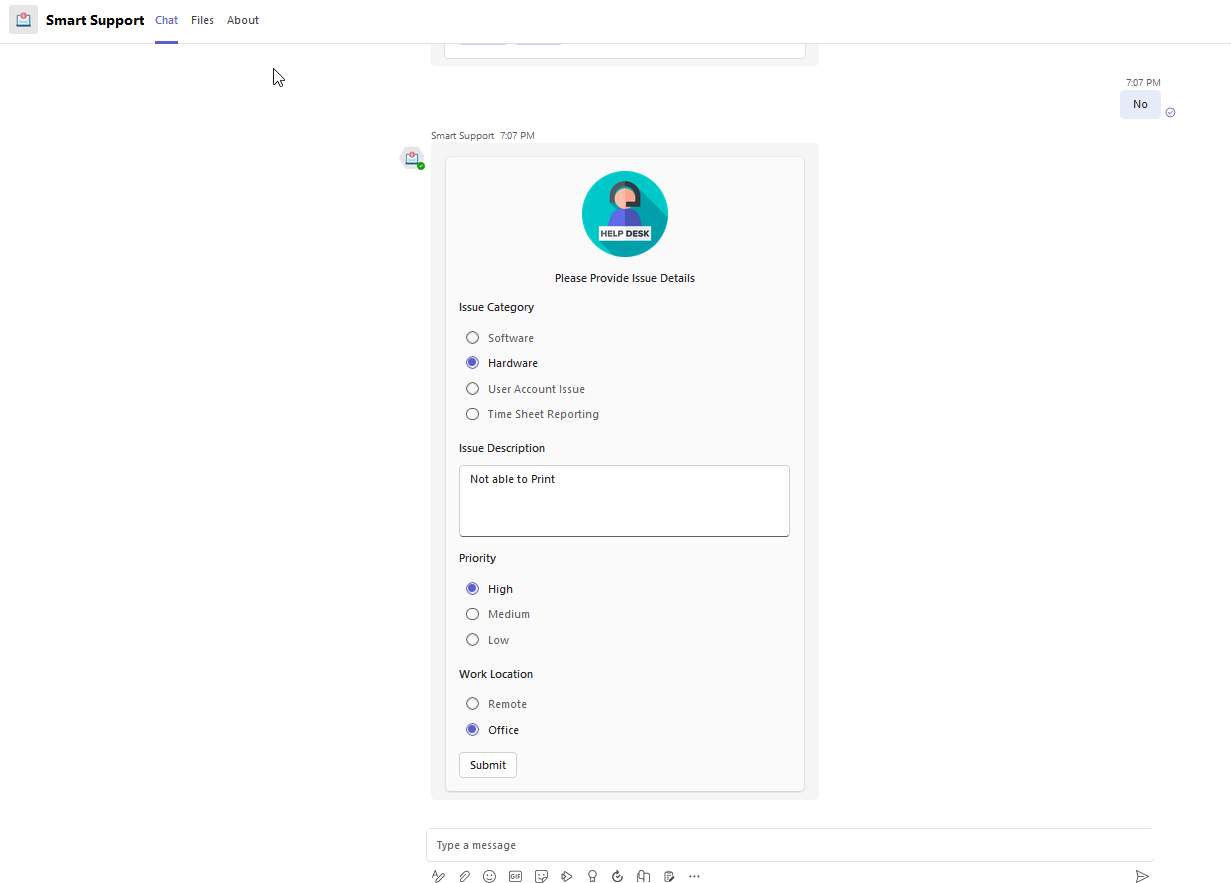This screenshot has height=883, width=1231.
Task: Open the Stream video sharing option
Action: pyautogui.click(x=566, y=876)
